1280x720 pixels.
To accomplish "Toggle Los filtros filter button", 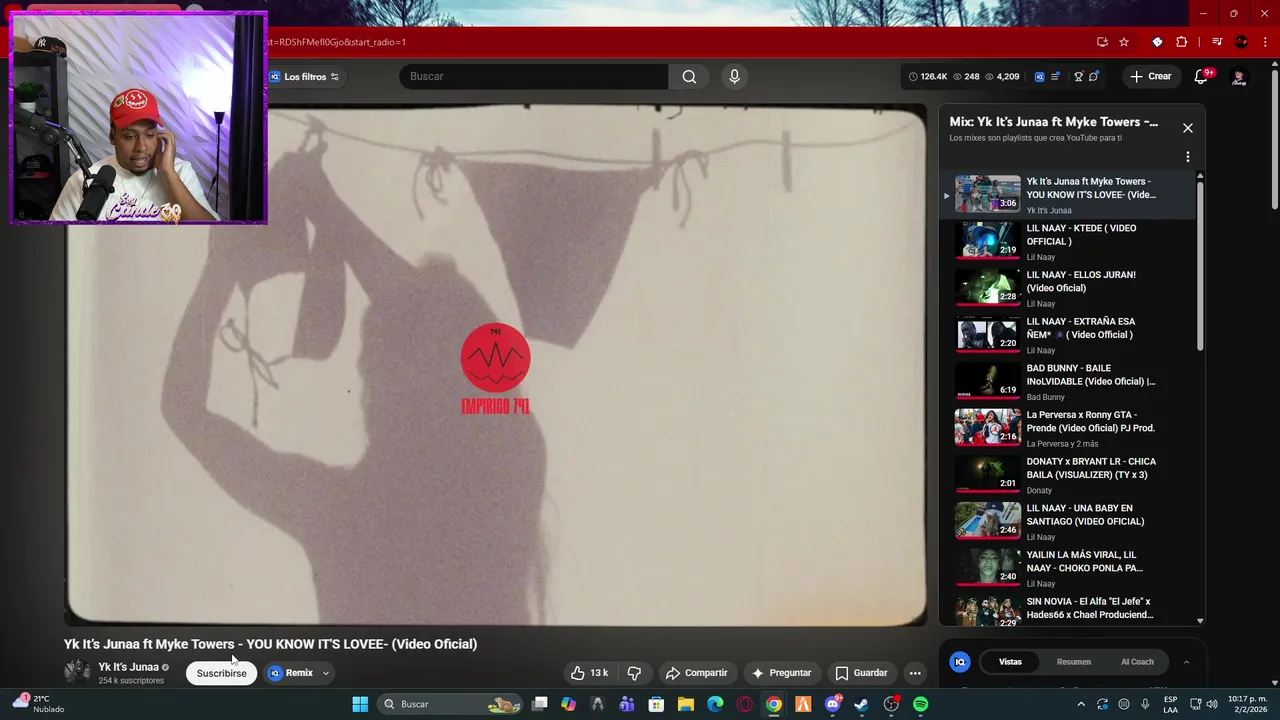I will (x=305, y=77).
